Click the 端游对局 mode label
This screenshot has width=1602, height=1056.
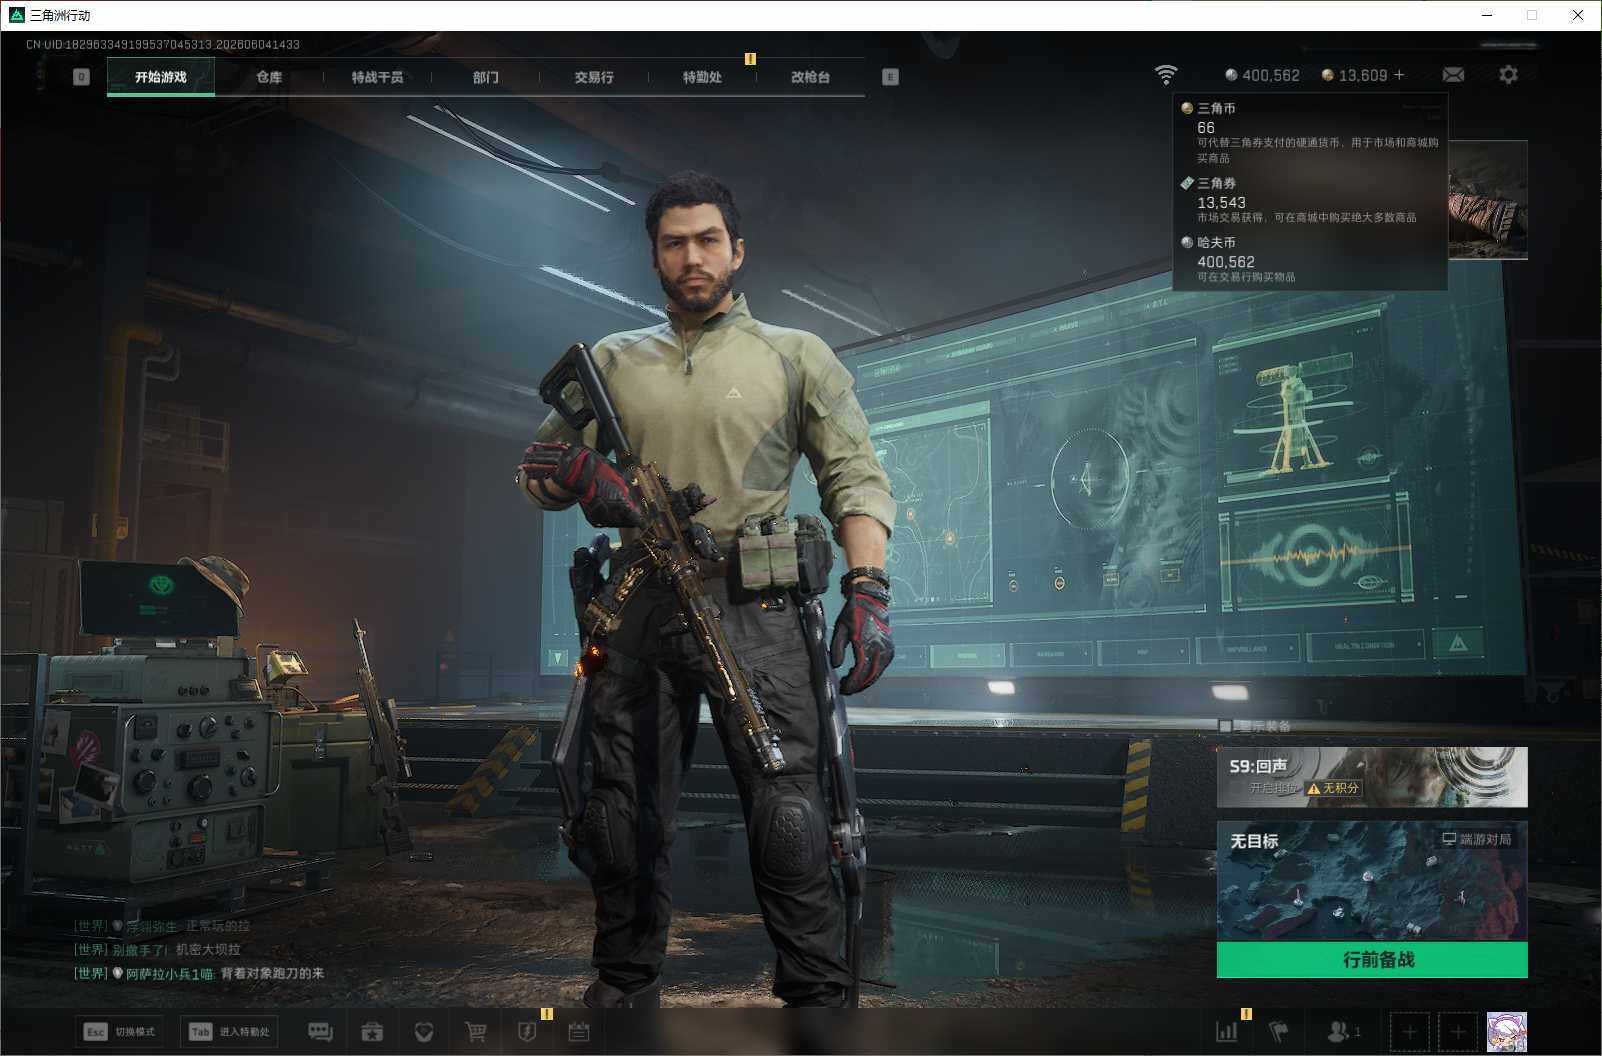click(1476, 839)
